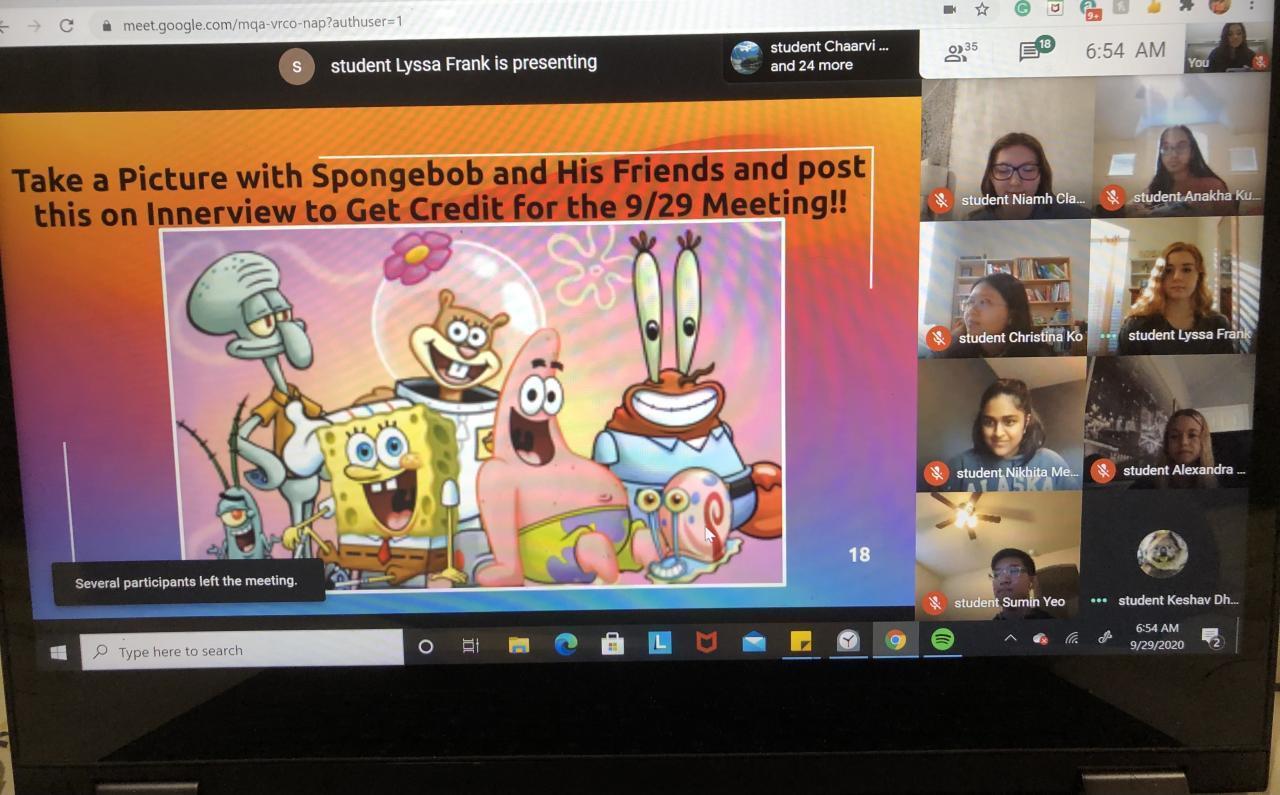Open Sticky Notes from the taskbar

[x=801, y=641]
